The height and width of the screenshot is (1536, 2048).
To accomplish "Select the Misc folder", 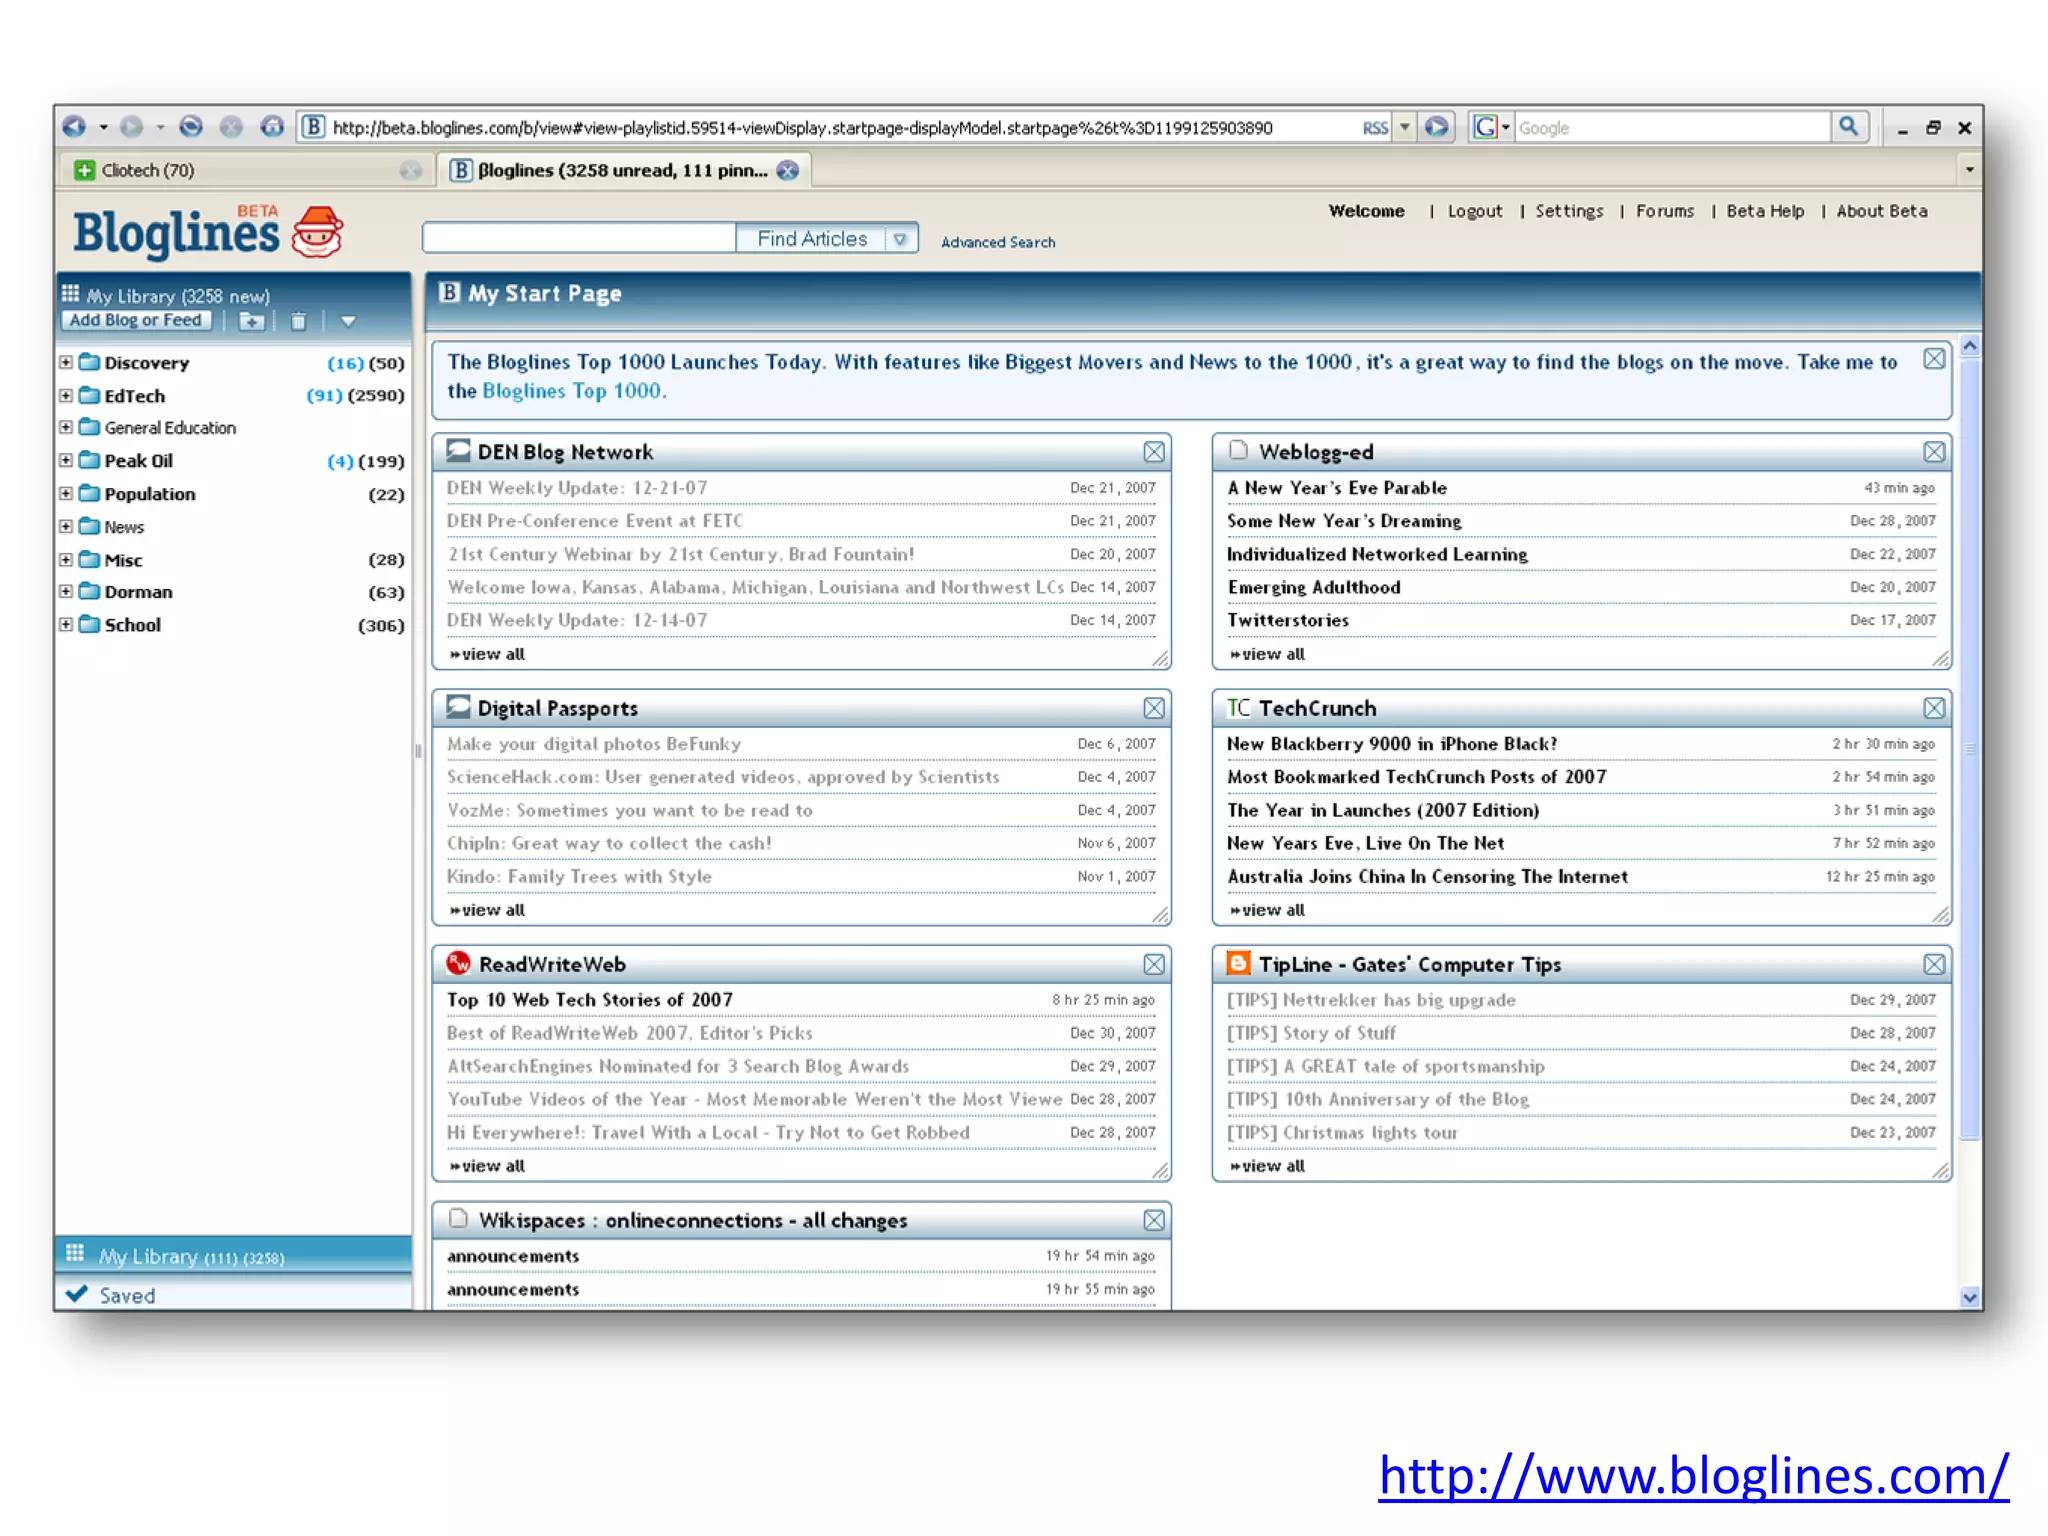I will [123, 560].
